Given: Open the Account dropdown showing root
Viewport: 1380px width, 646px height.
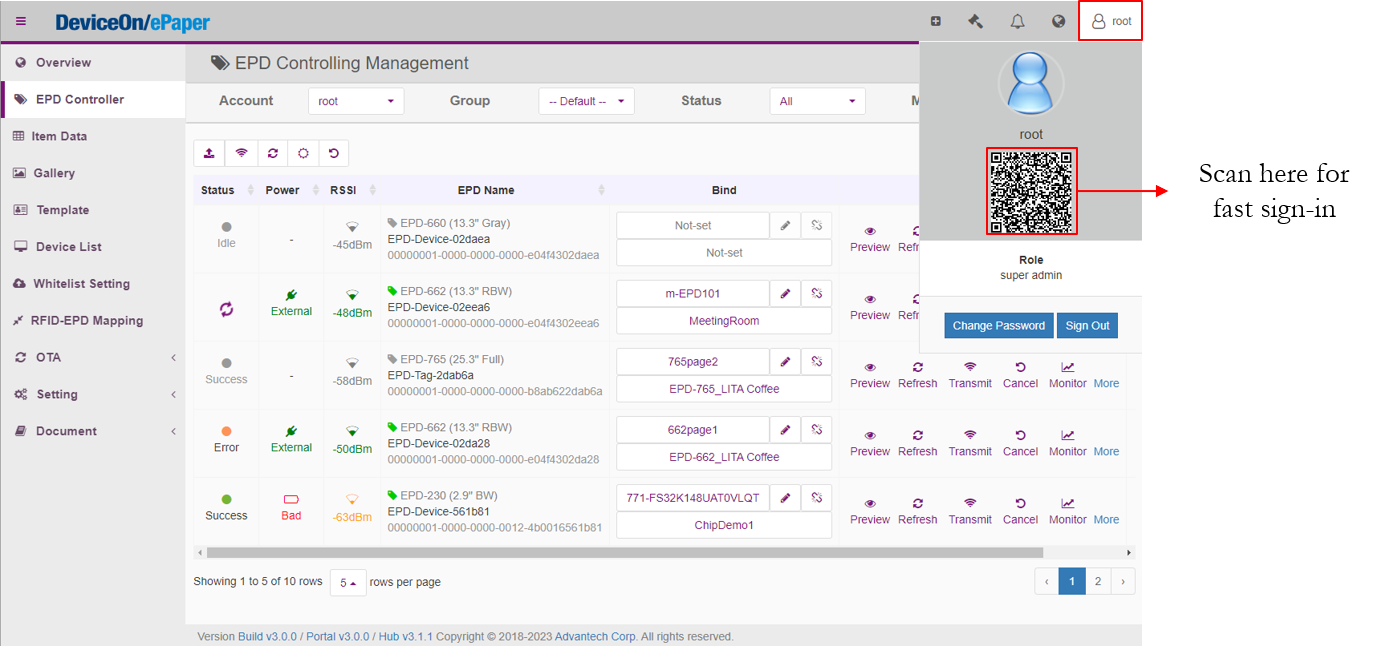Looking at the screenshot, I should point(355,101).
